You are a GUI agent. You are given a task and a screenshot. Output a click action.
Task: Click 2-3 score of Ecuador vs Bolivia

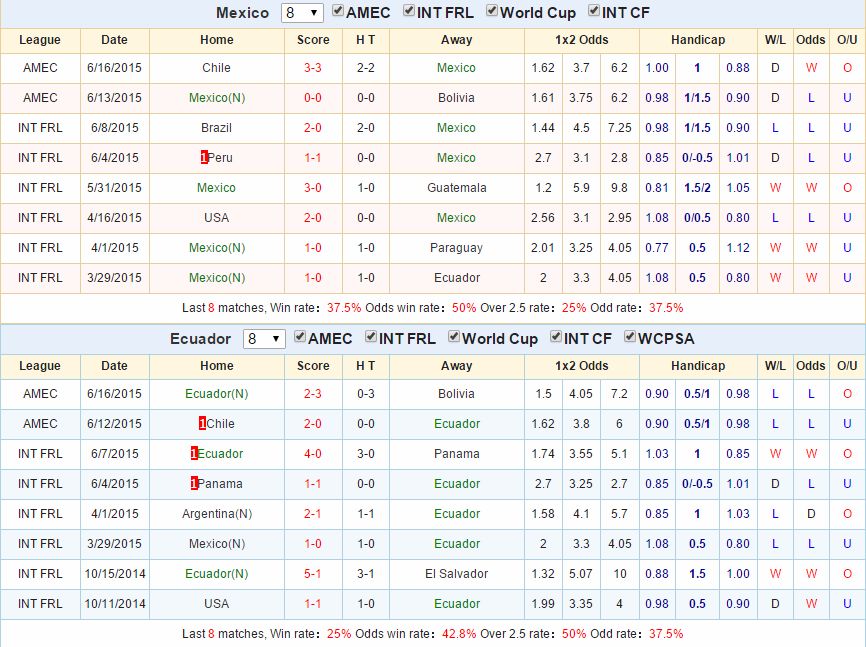tap(313, 393)
